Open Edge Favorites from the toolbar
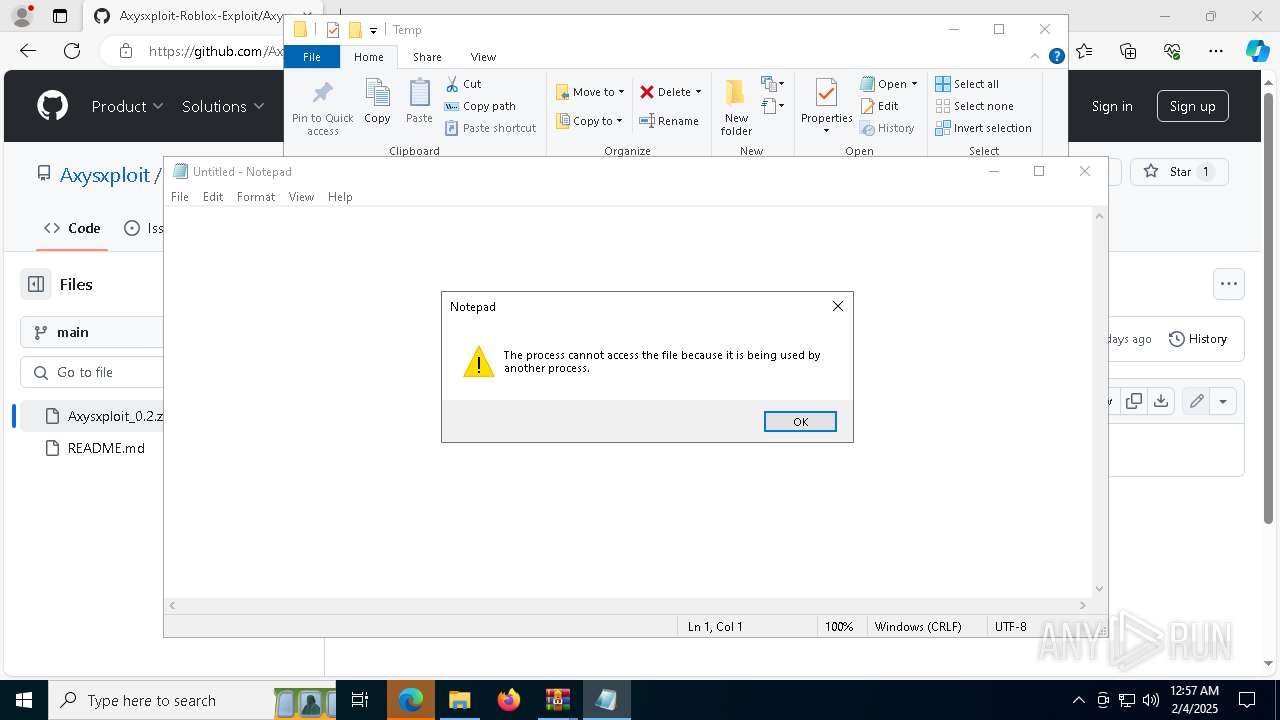The width and height of the screenshot is (1280, 720). click(1084, 51)
